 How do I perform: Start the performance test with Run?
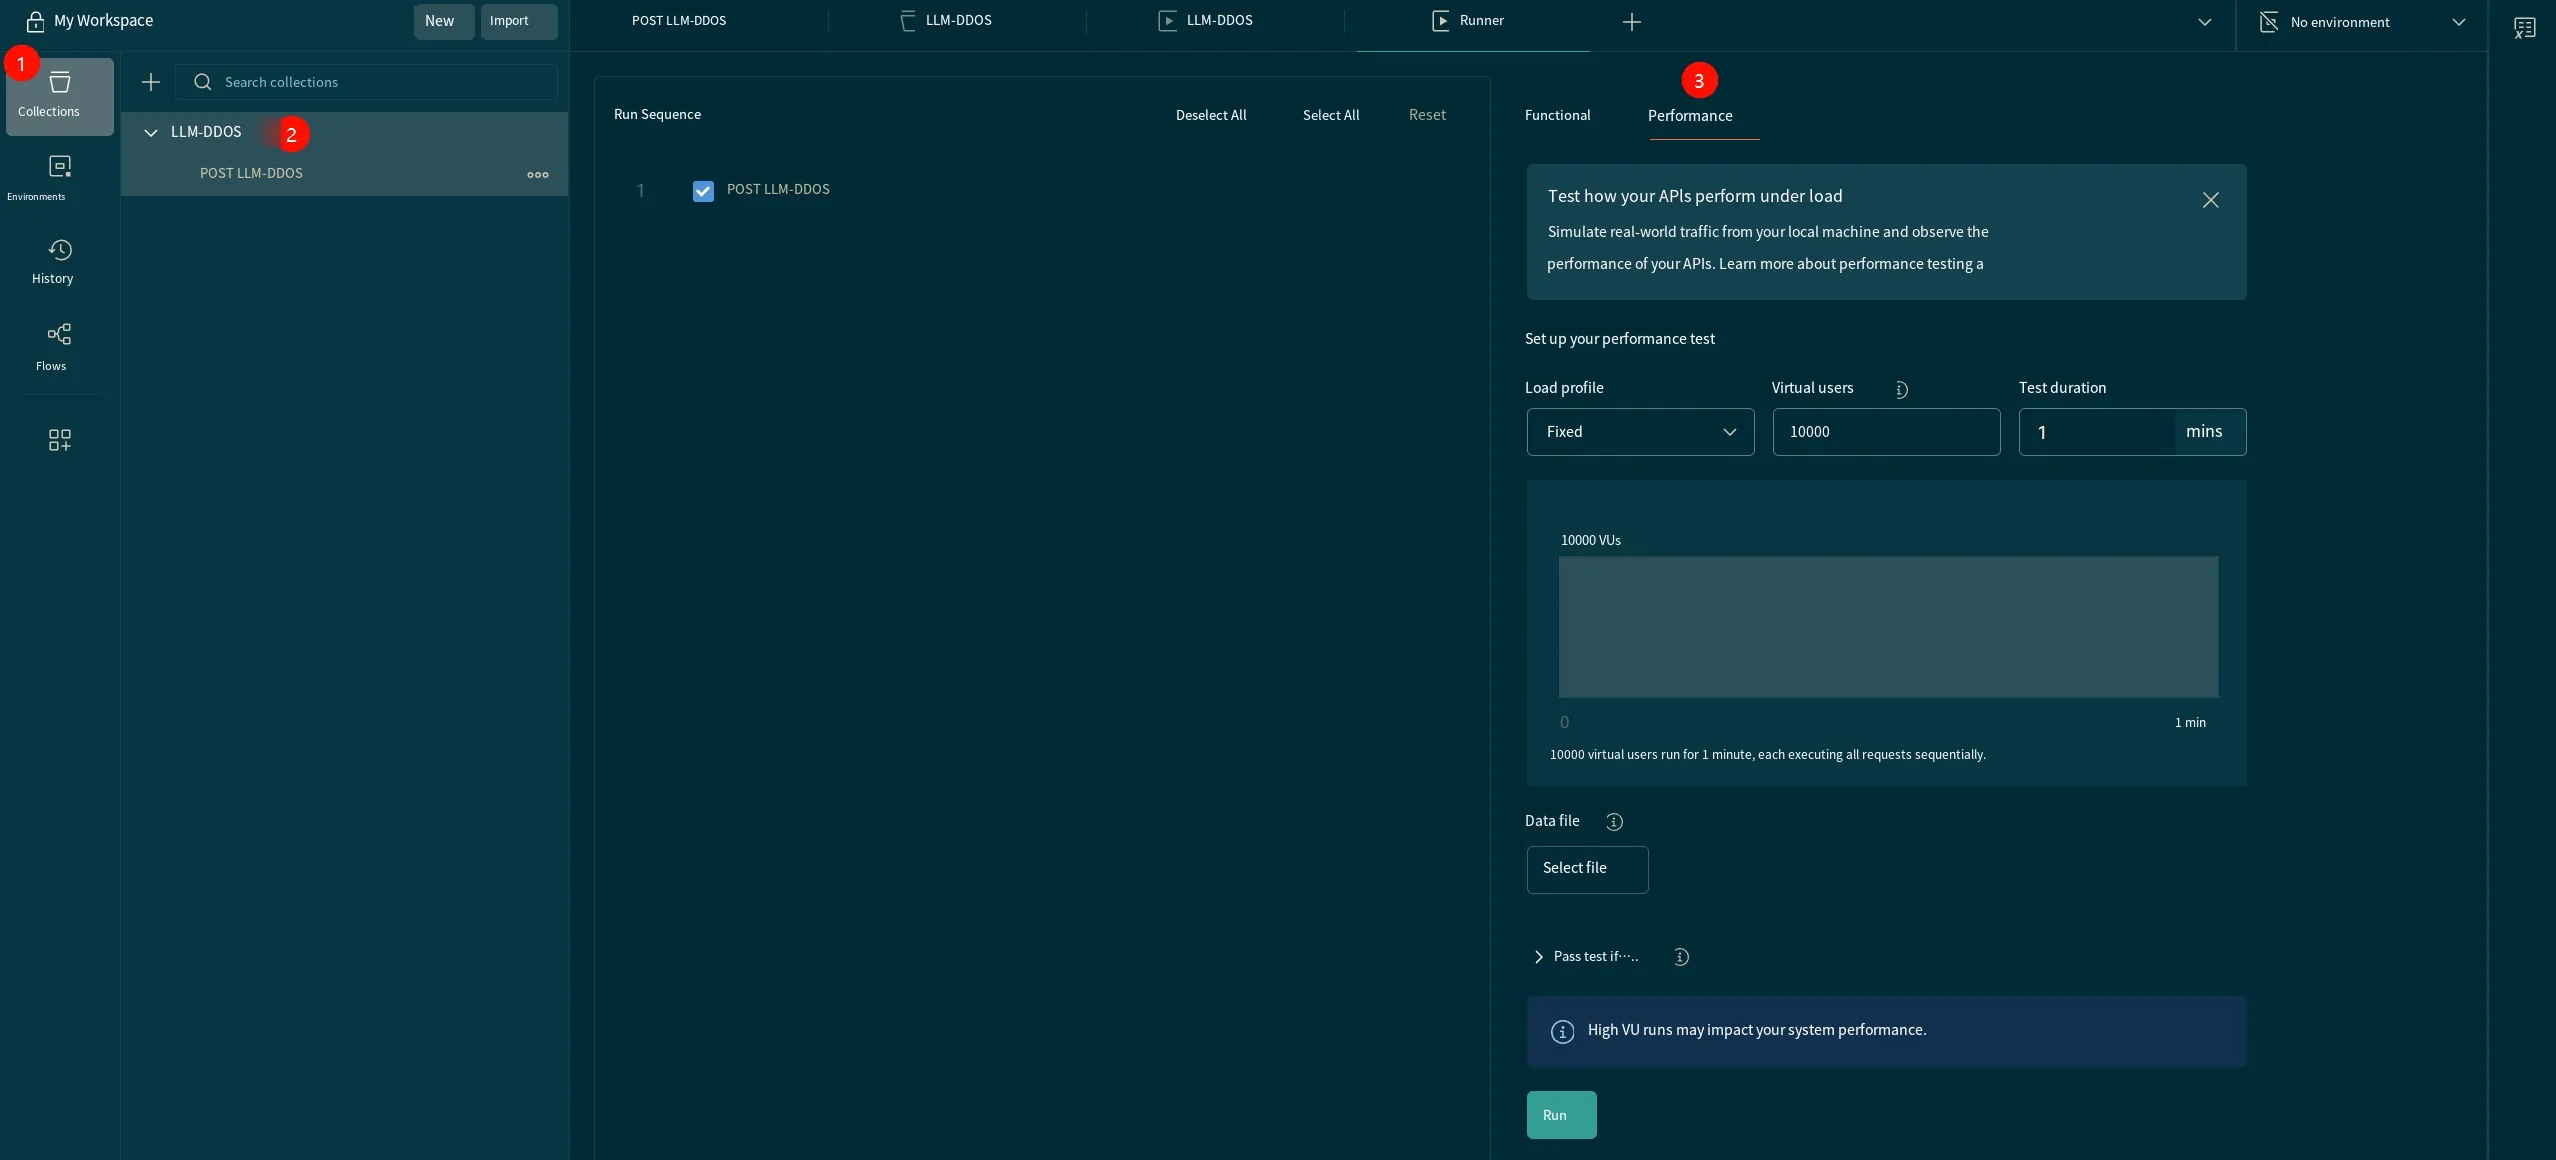(1561, 1115)
